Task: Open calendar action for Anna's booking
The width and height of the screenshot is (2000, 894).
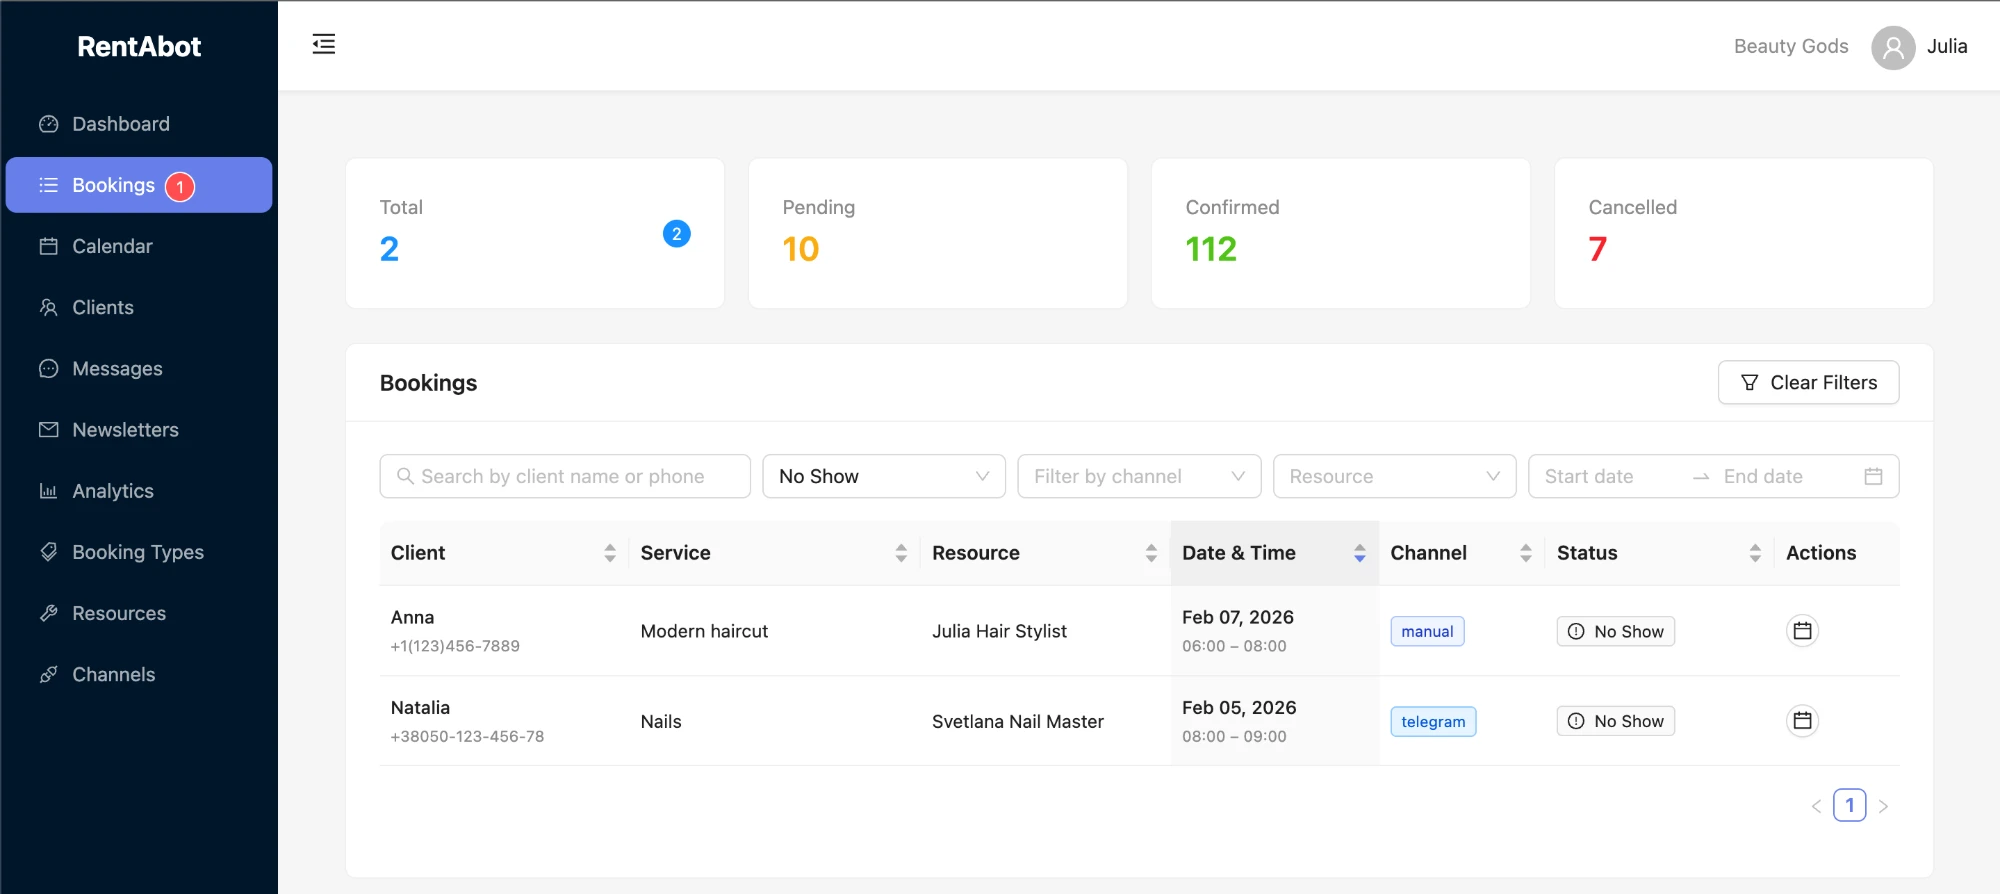Action: pyautogui.click(x=1802, y=631)
